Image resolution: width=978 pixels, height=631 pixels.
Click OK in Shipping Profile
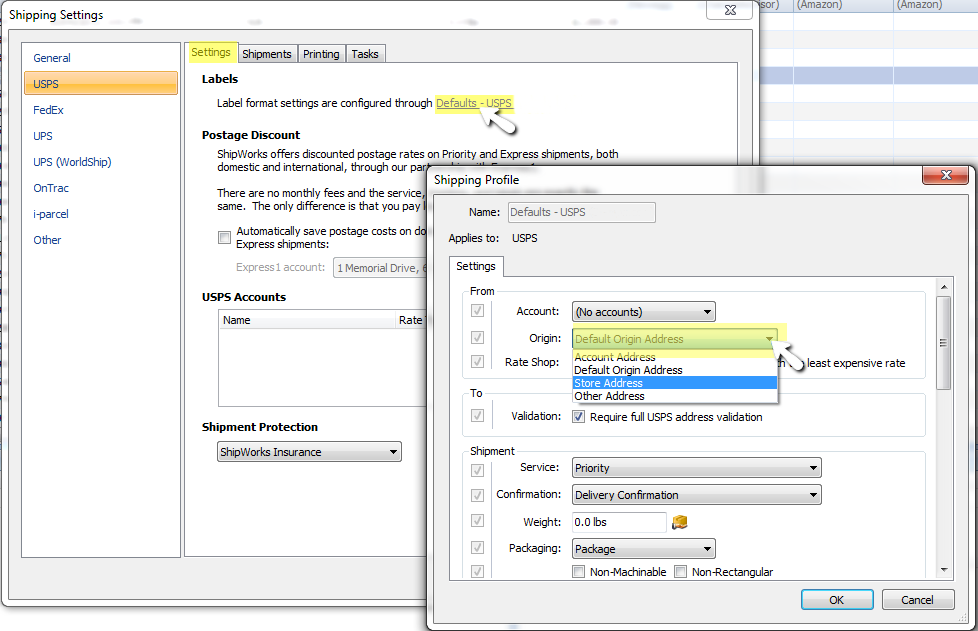[837, 600]
